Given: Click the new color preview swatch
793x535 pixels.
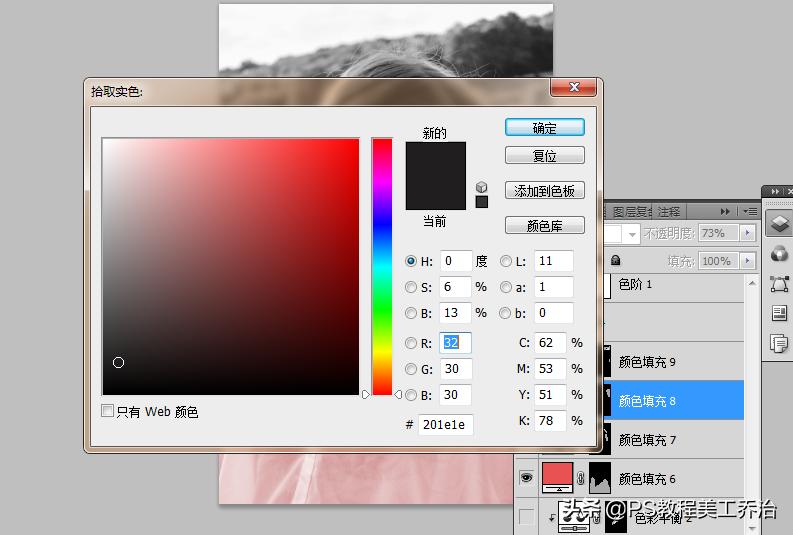Looking at the screenshot, I should click(436, 159).
